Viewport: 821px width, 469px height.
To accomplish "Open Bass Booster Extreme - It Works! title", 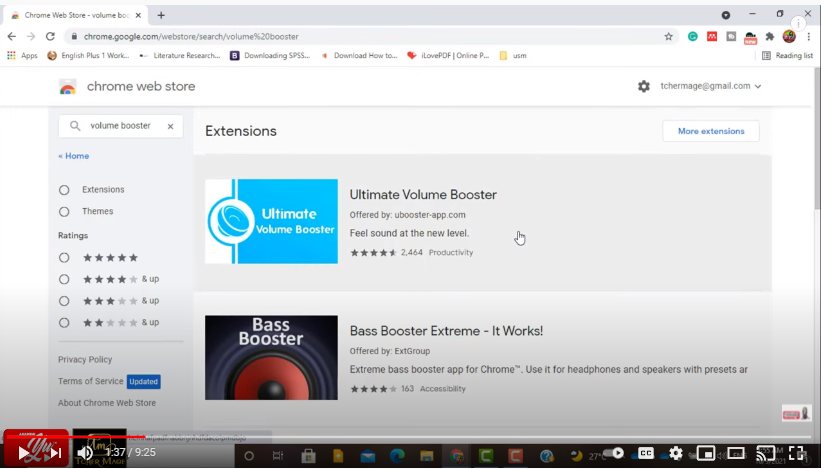I will click(x=446, y=331).
